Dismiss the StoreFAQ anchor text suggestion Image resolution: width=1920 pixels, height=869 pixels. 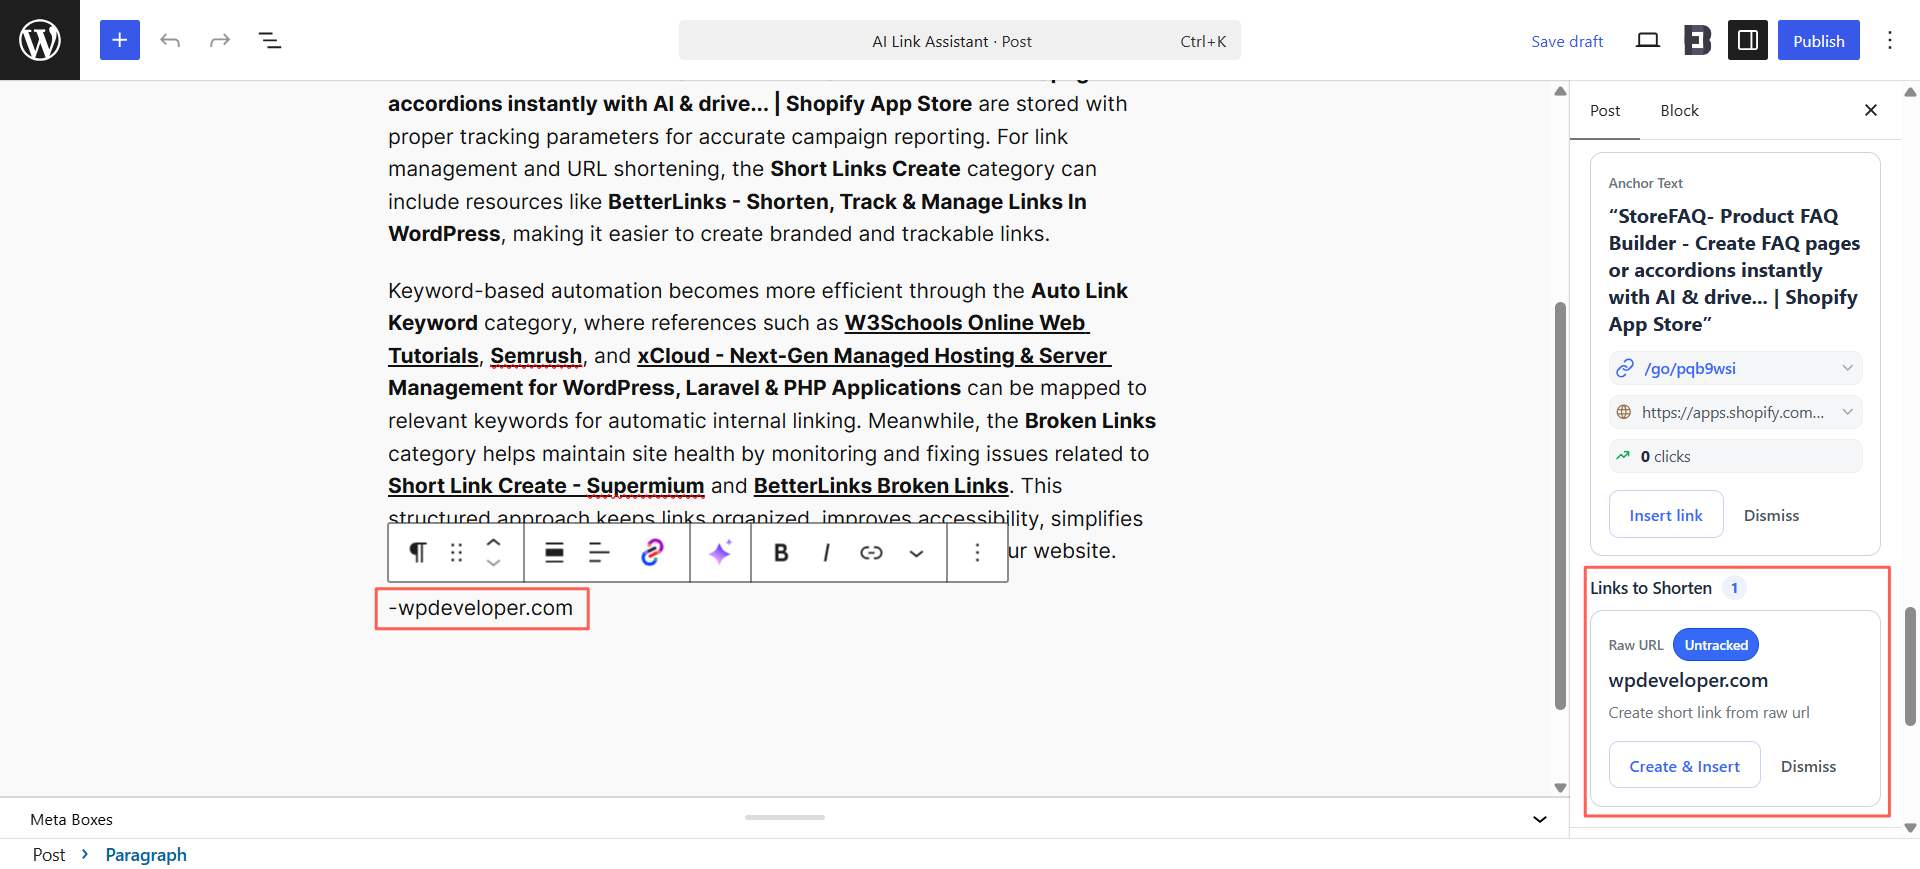coord(1771,515)
